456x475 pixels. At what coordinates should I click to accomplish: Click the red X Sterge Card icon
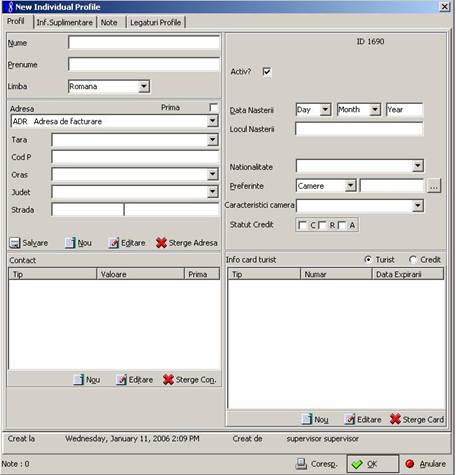[x=395, y=419]
